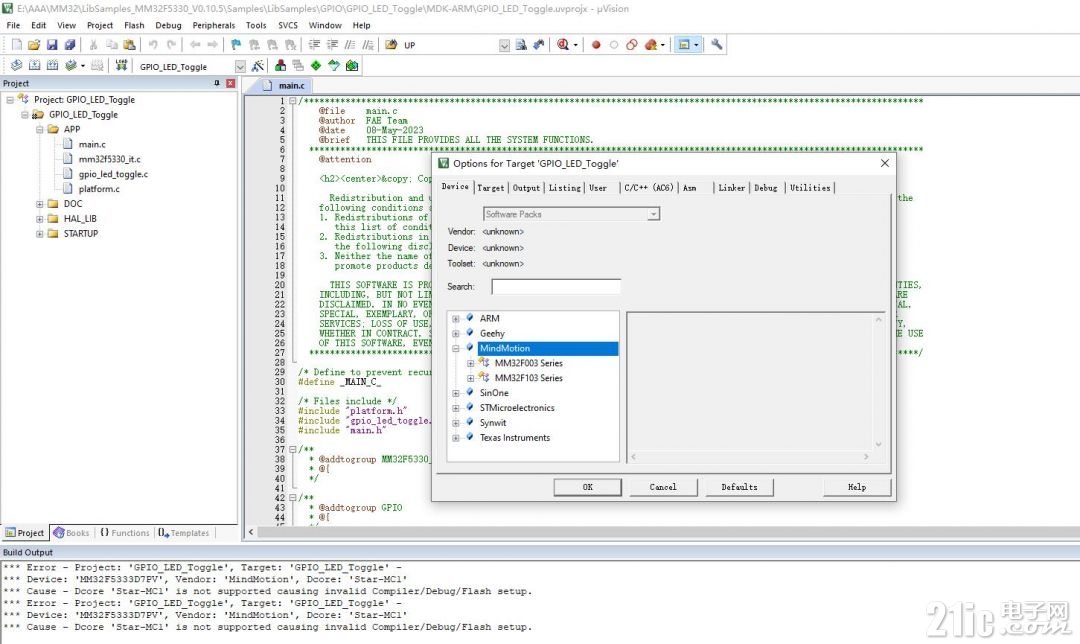Open Find in Files folder icon
The height and width of the screenshot is (644, 1080).
(x=391, y=45)
